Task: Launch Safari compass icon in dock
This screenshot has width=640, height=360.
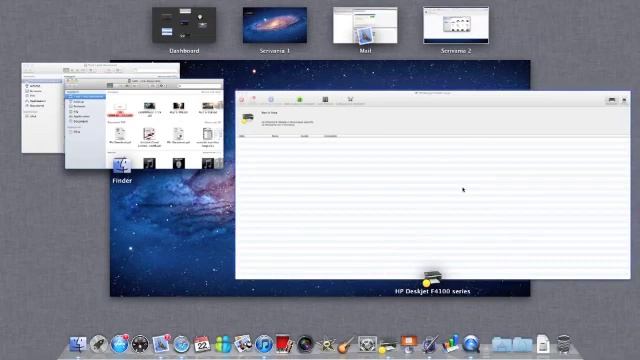Action: pyautogui.click(x=182, y=344)
